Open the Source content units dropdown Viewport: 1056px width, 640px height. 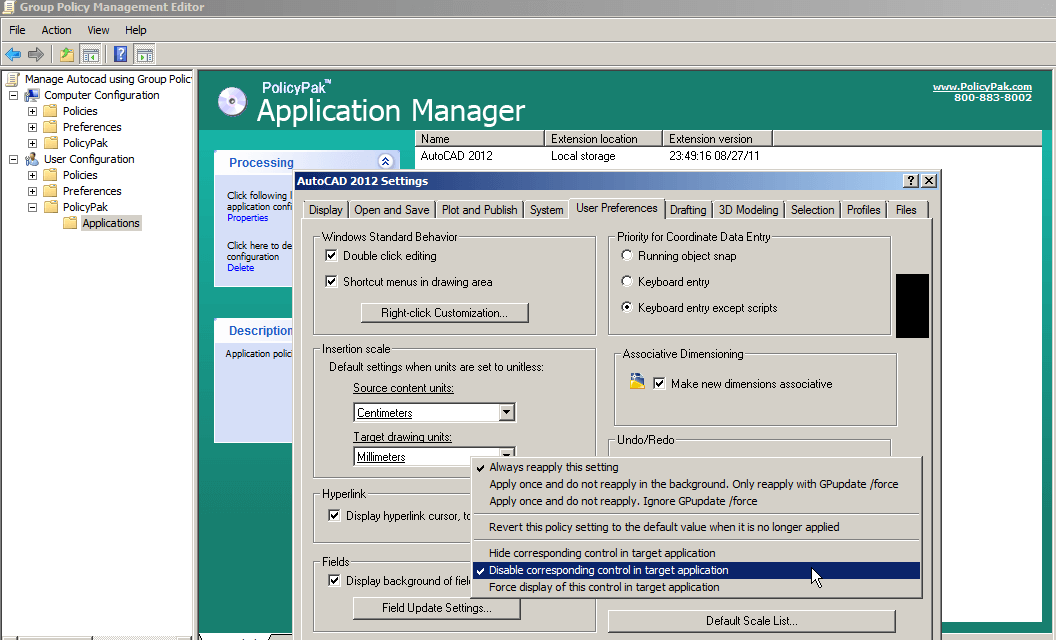507,412
